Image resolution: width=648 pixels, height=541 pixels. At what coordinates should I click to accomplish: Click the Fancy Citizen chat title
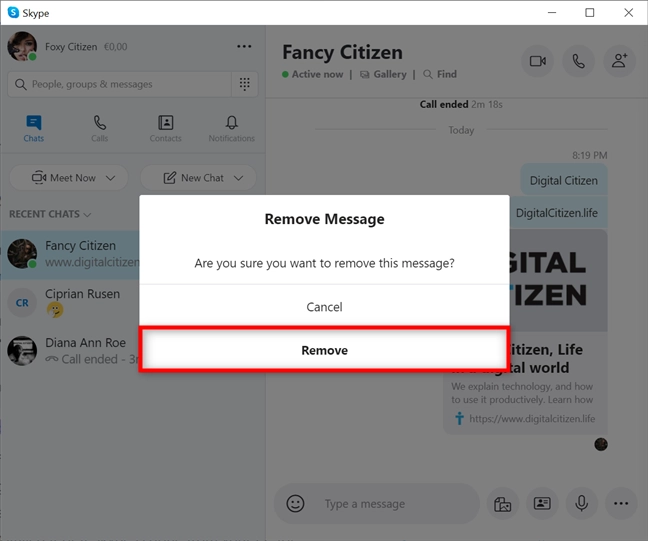342,52
